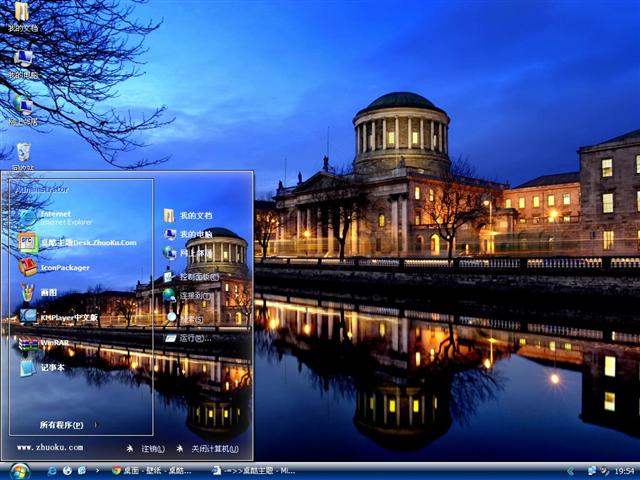Click the 关闭计算机(U) shut down button
Screen dimensions: 640x480
point(208,449)
